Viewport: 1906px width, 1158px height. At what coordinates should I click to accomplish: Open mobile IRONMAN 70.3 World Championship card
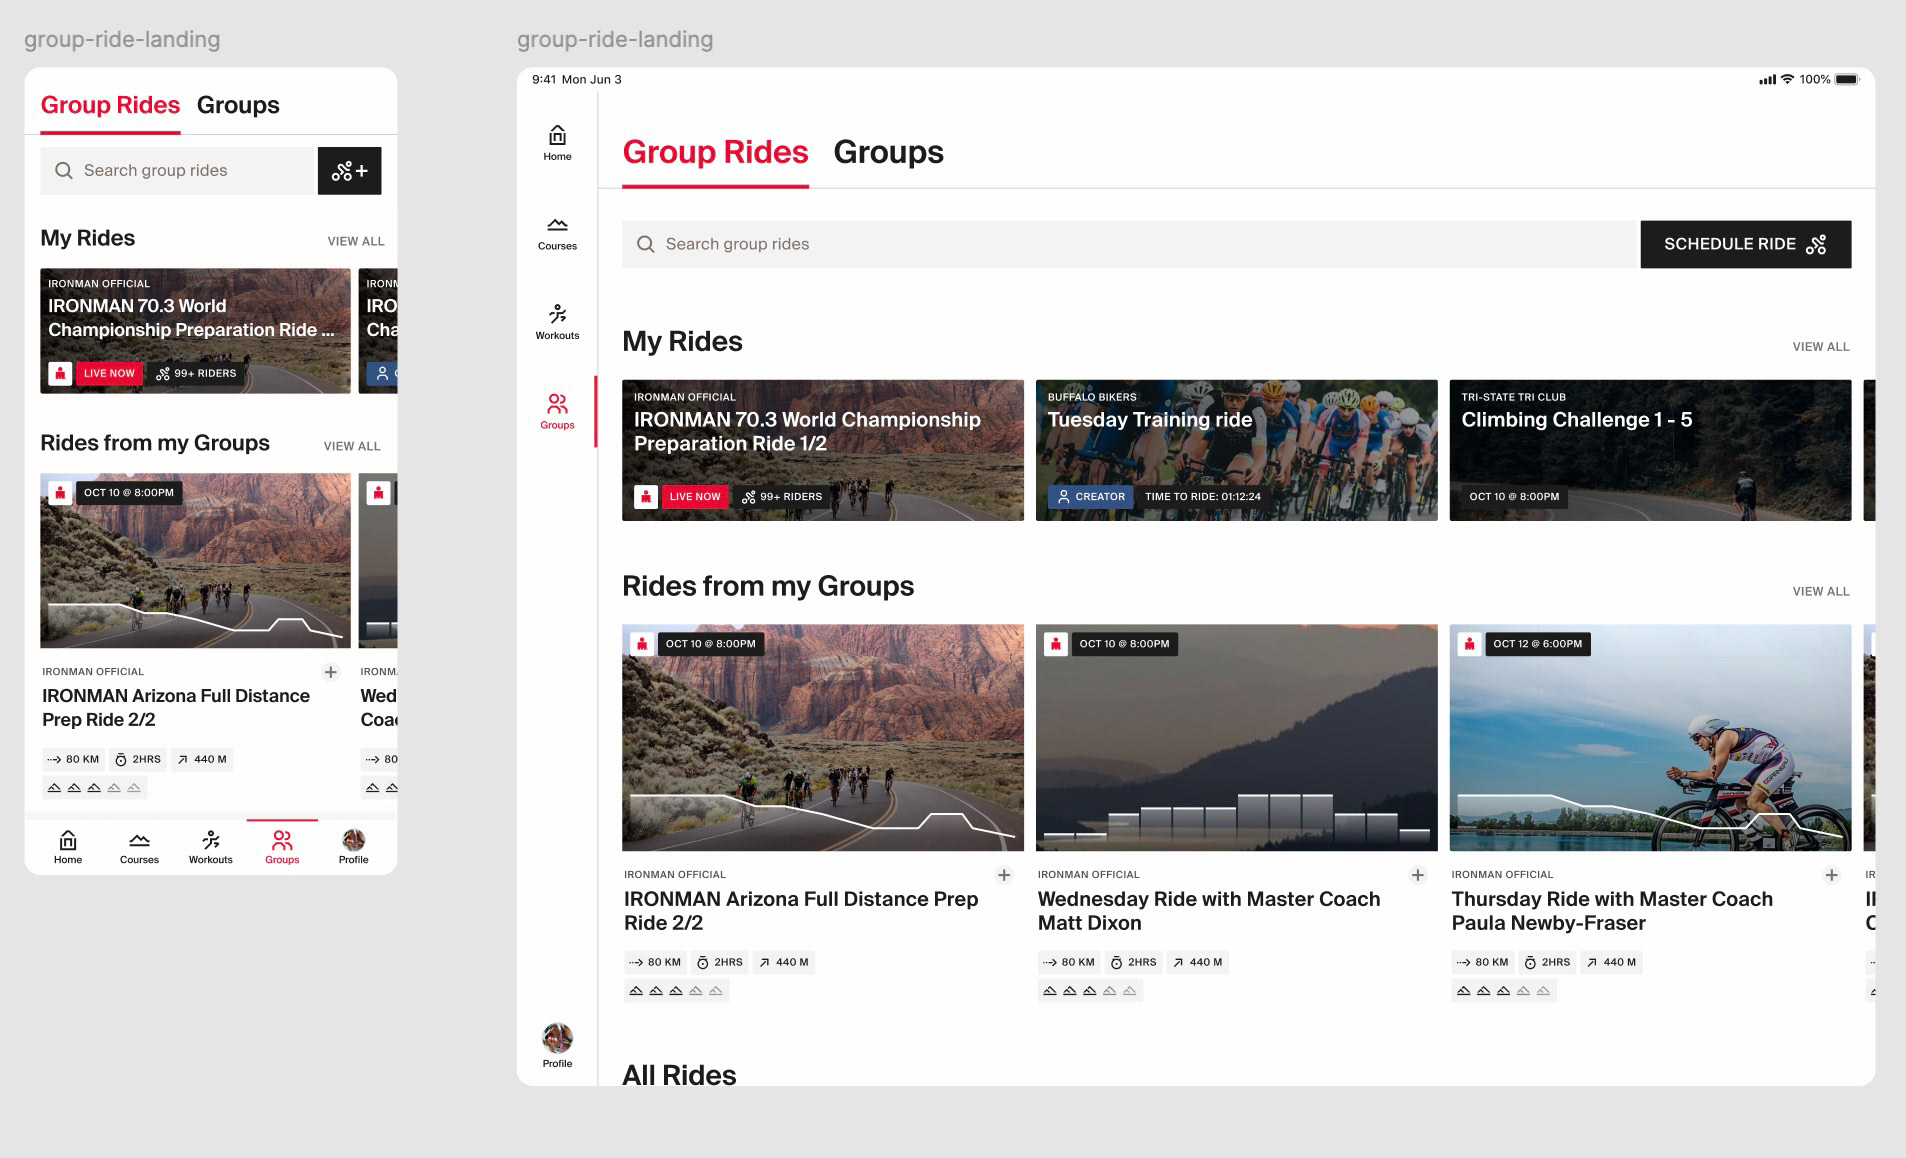(x=195, y=330)
